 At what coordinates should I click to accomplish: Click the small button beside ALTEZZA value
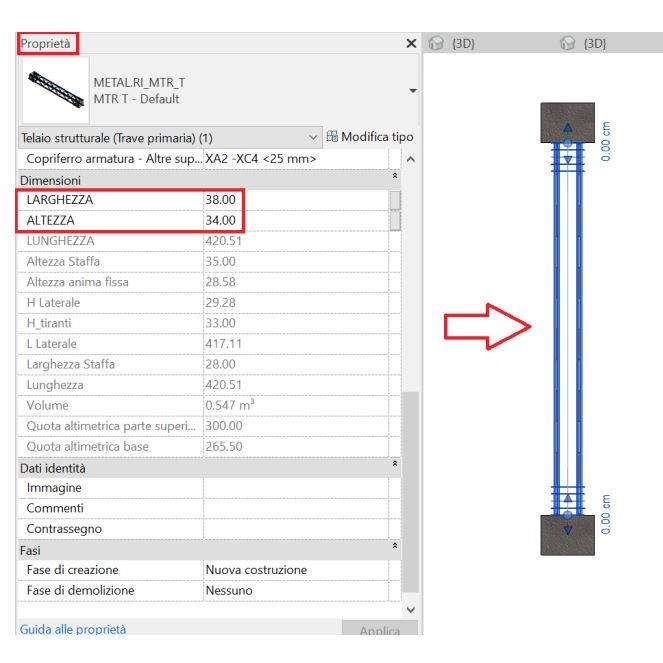click(394, 220)
